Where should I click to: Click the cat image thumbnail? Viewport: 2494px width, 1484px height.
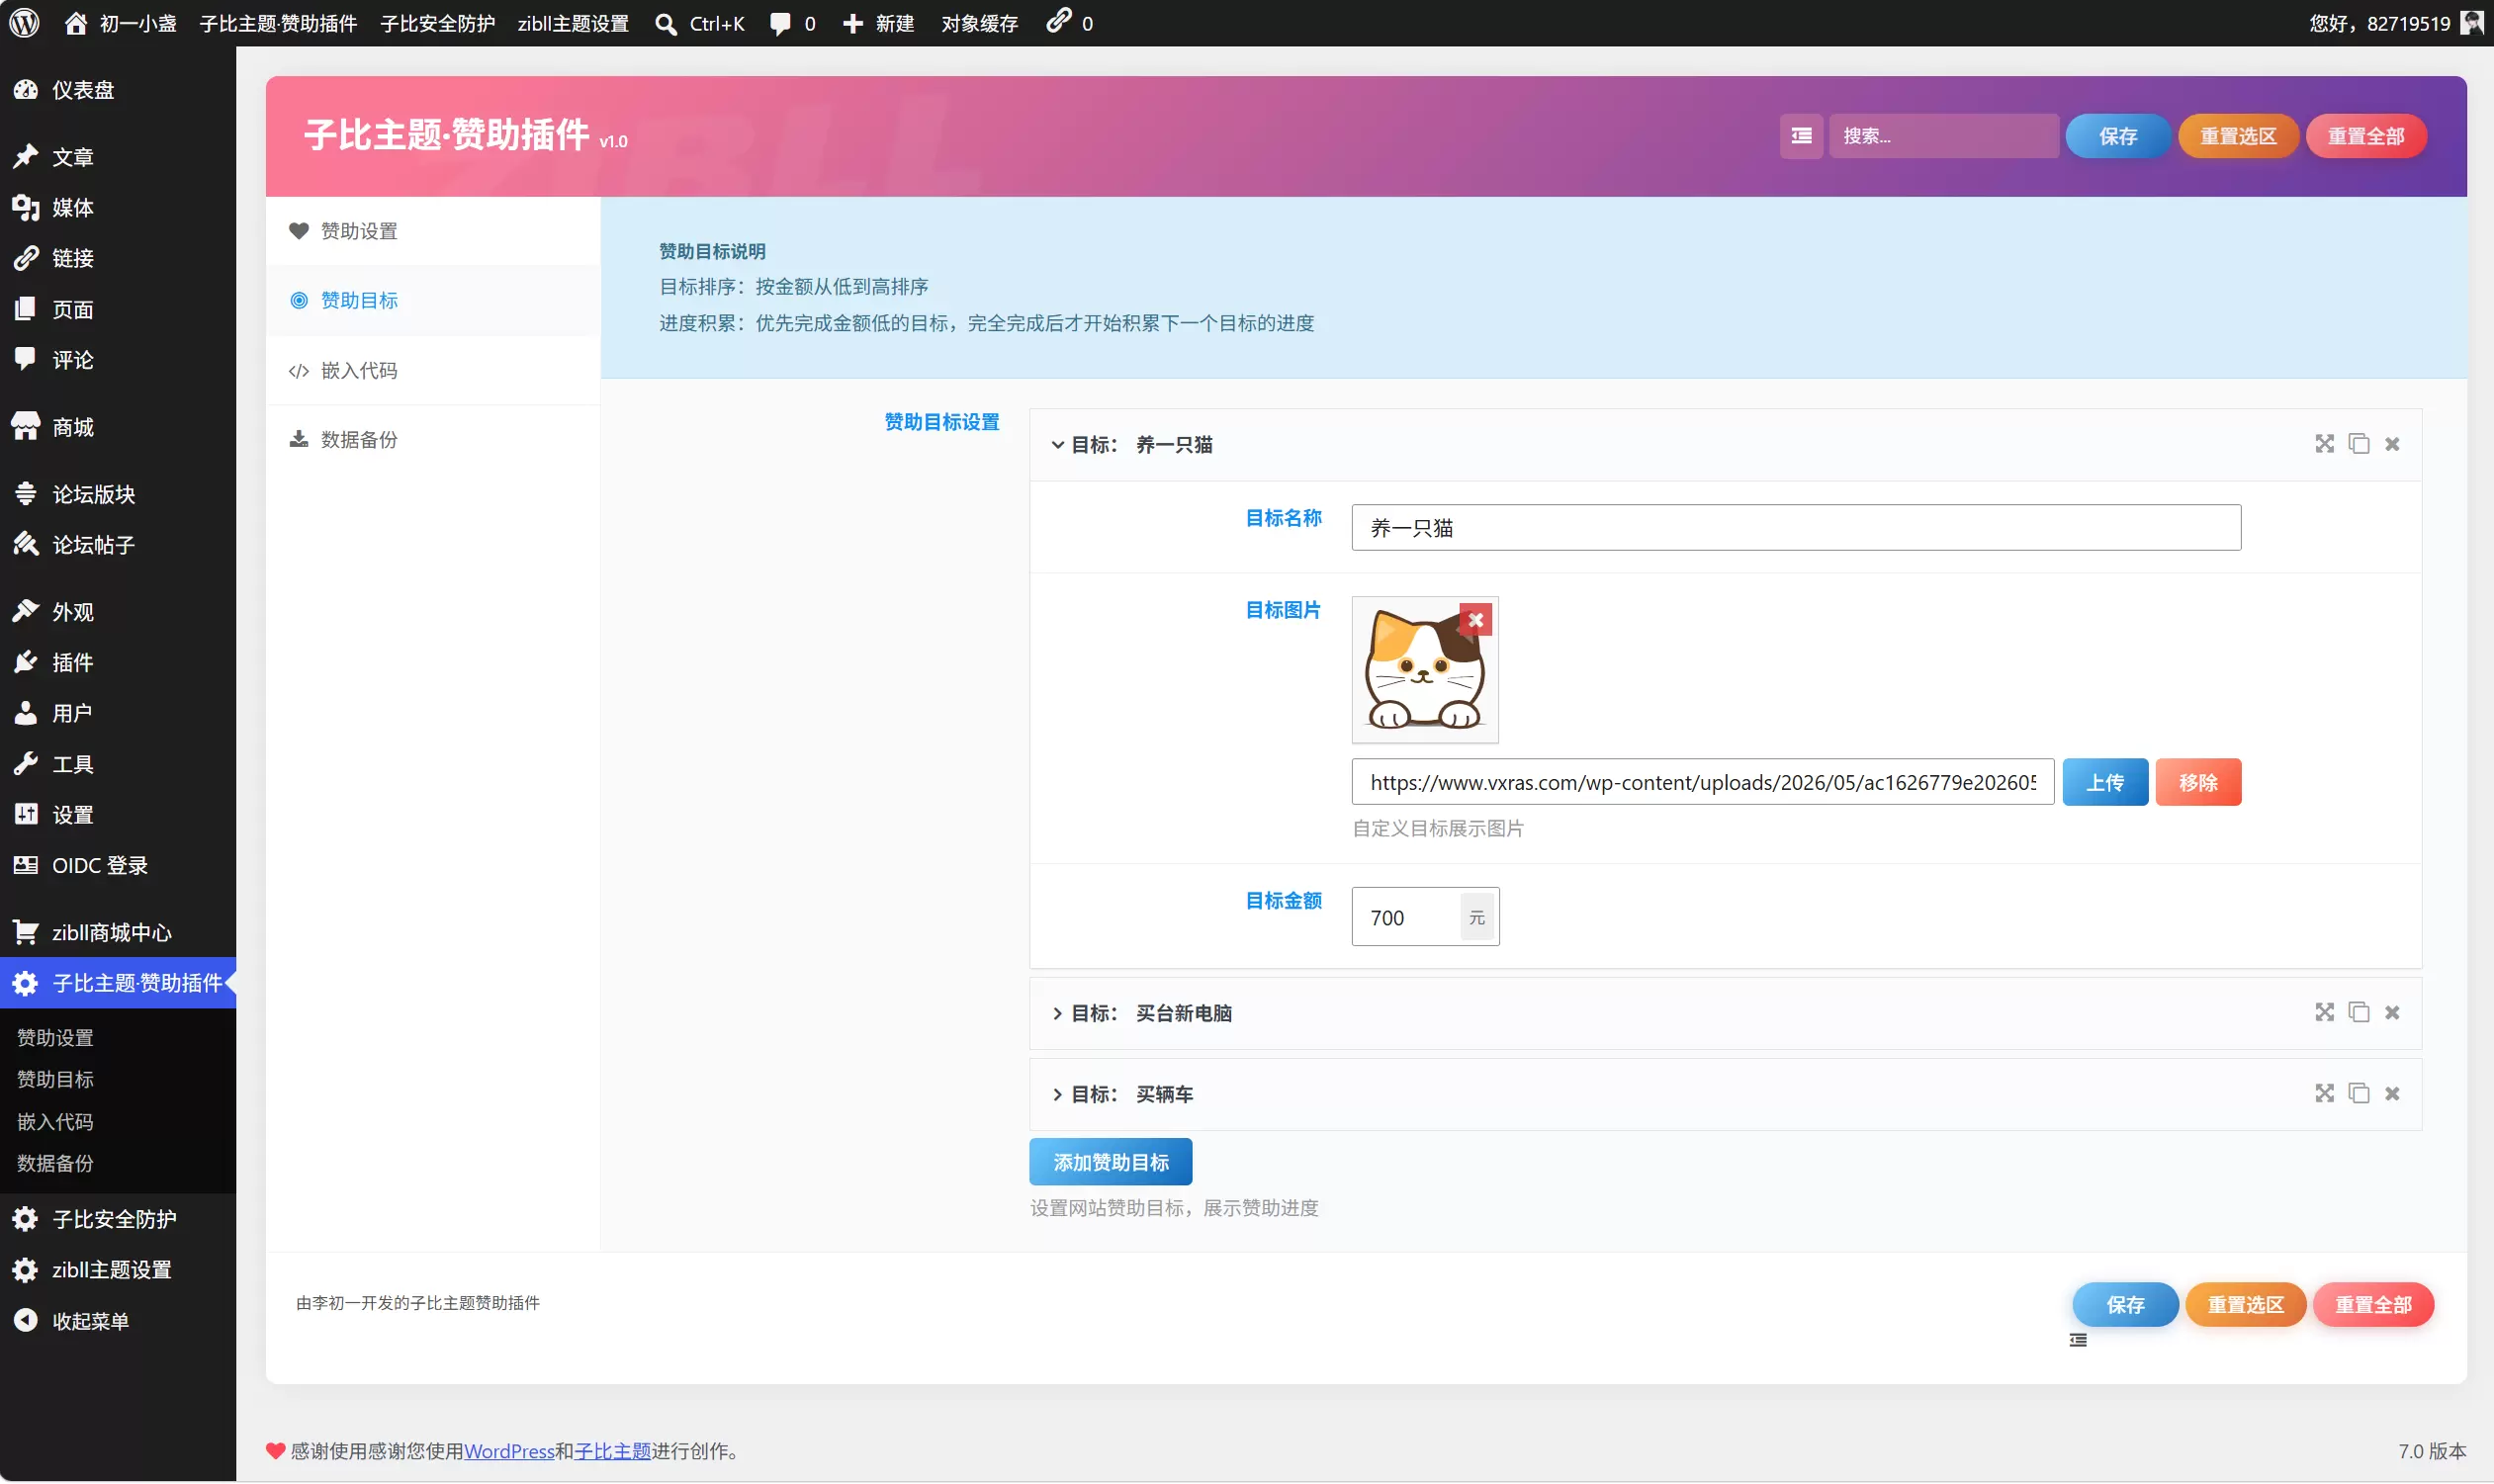(1425, 670)
